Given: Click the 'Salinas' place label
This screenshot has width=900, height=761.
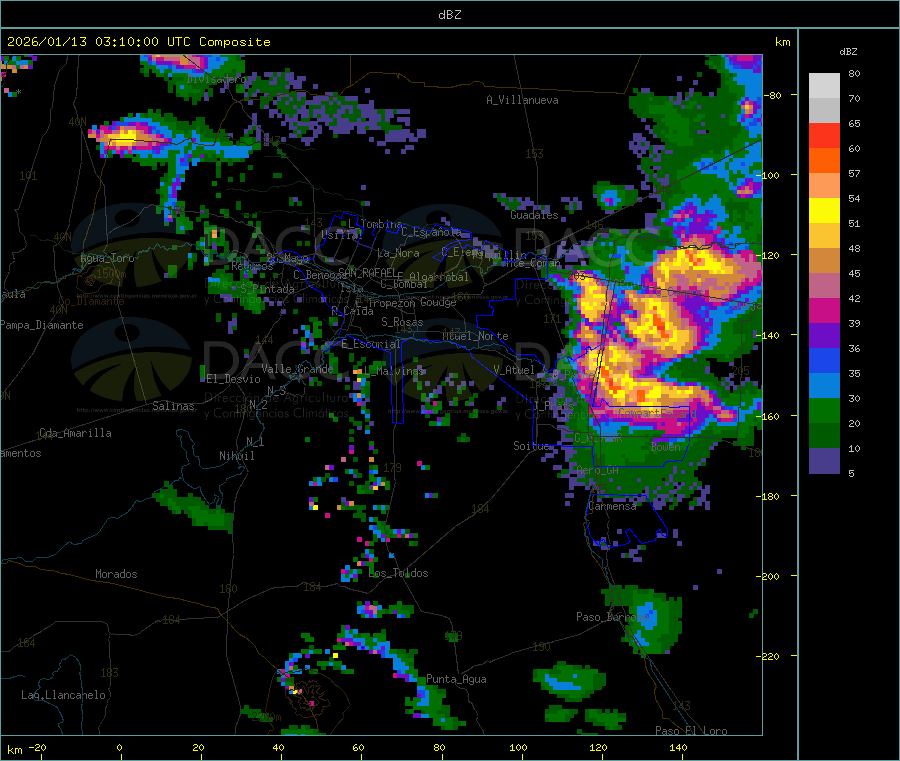Looking at the screenshot, I should [x=173, y=406].
